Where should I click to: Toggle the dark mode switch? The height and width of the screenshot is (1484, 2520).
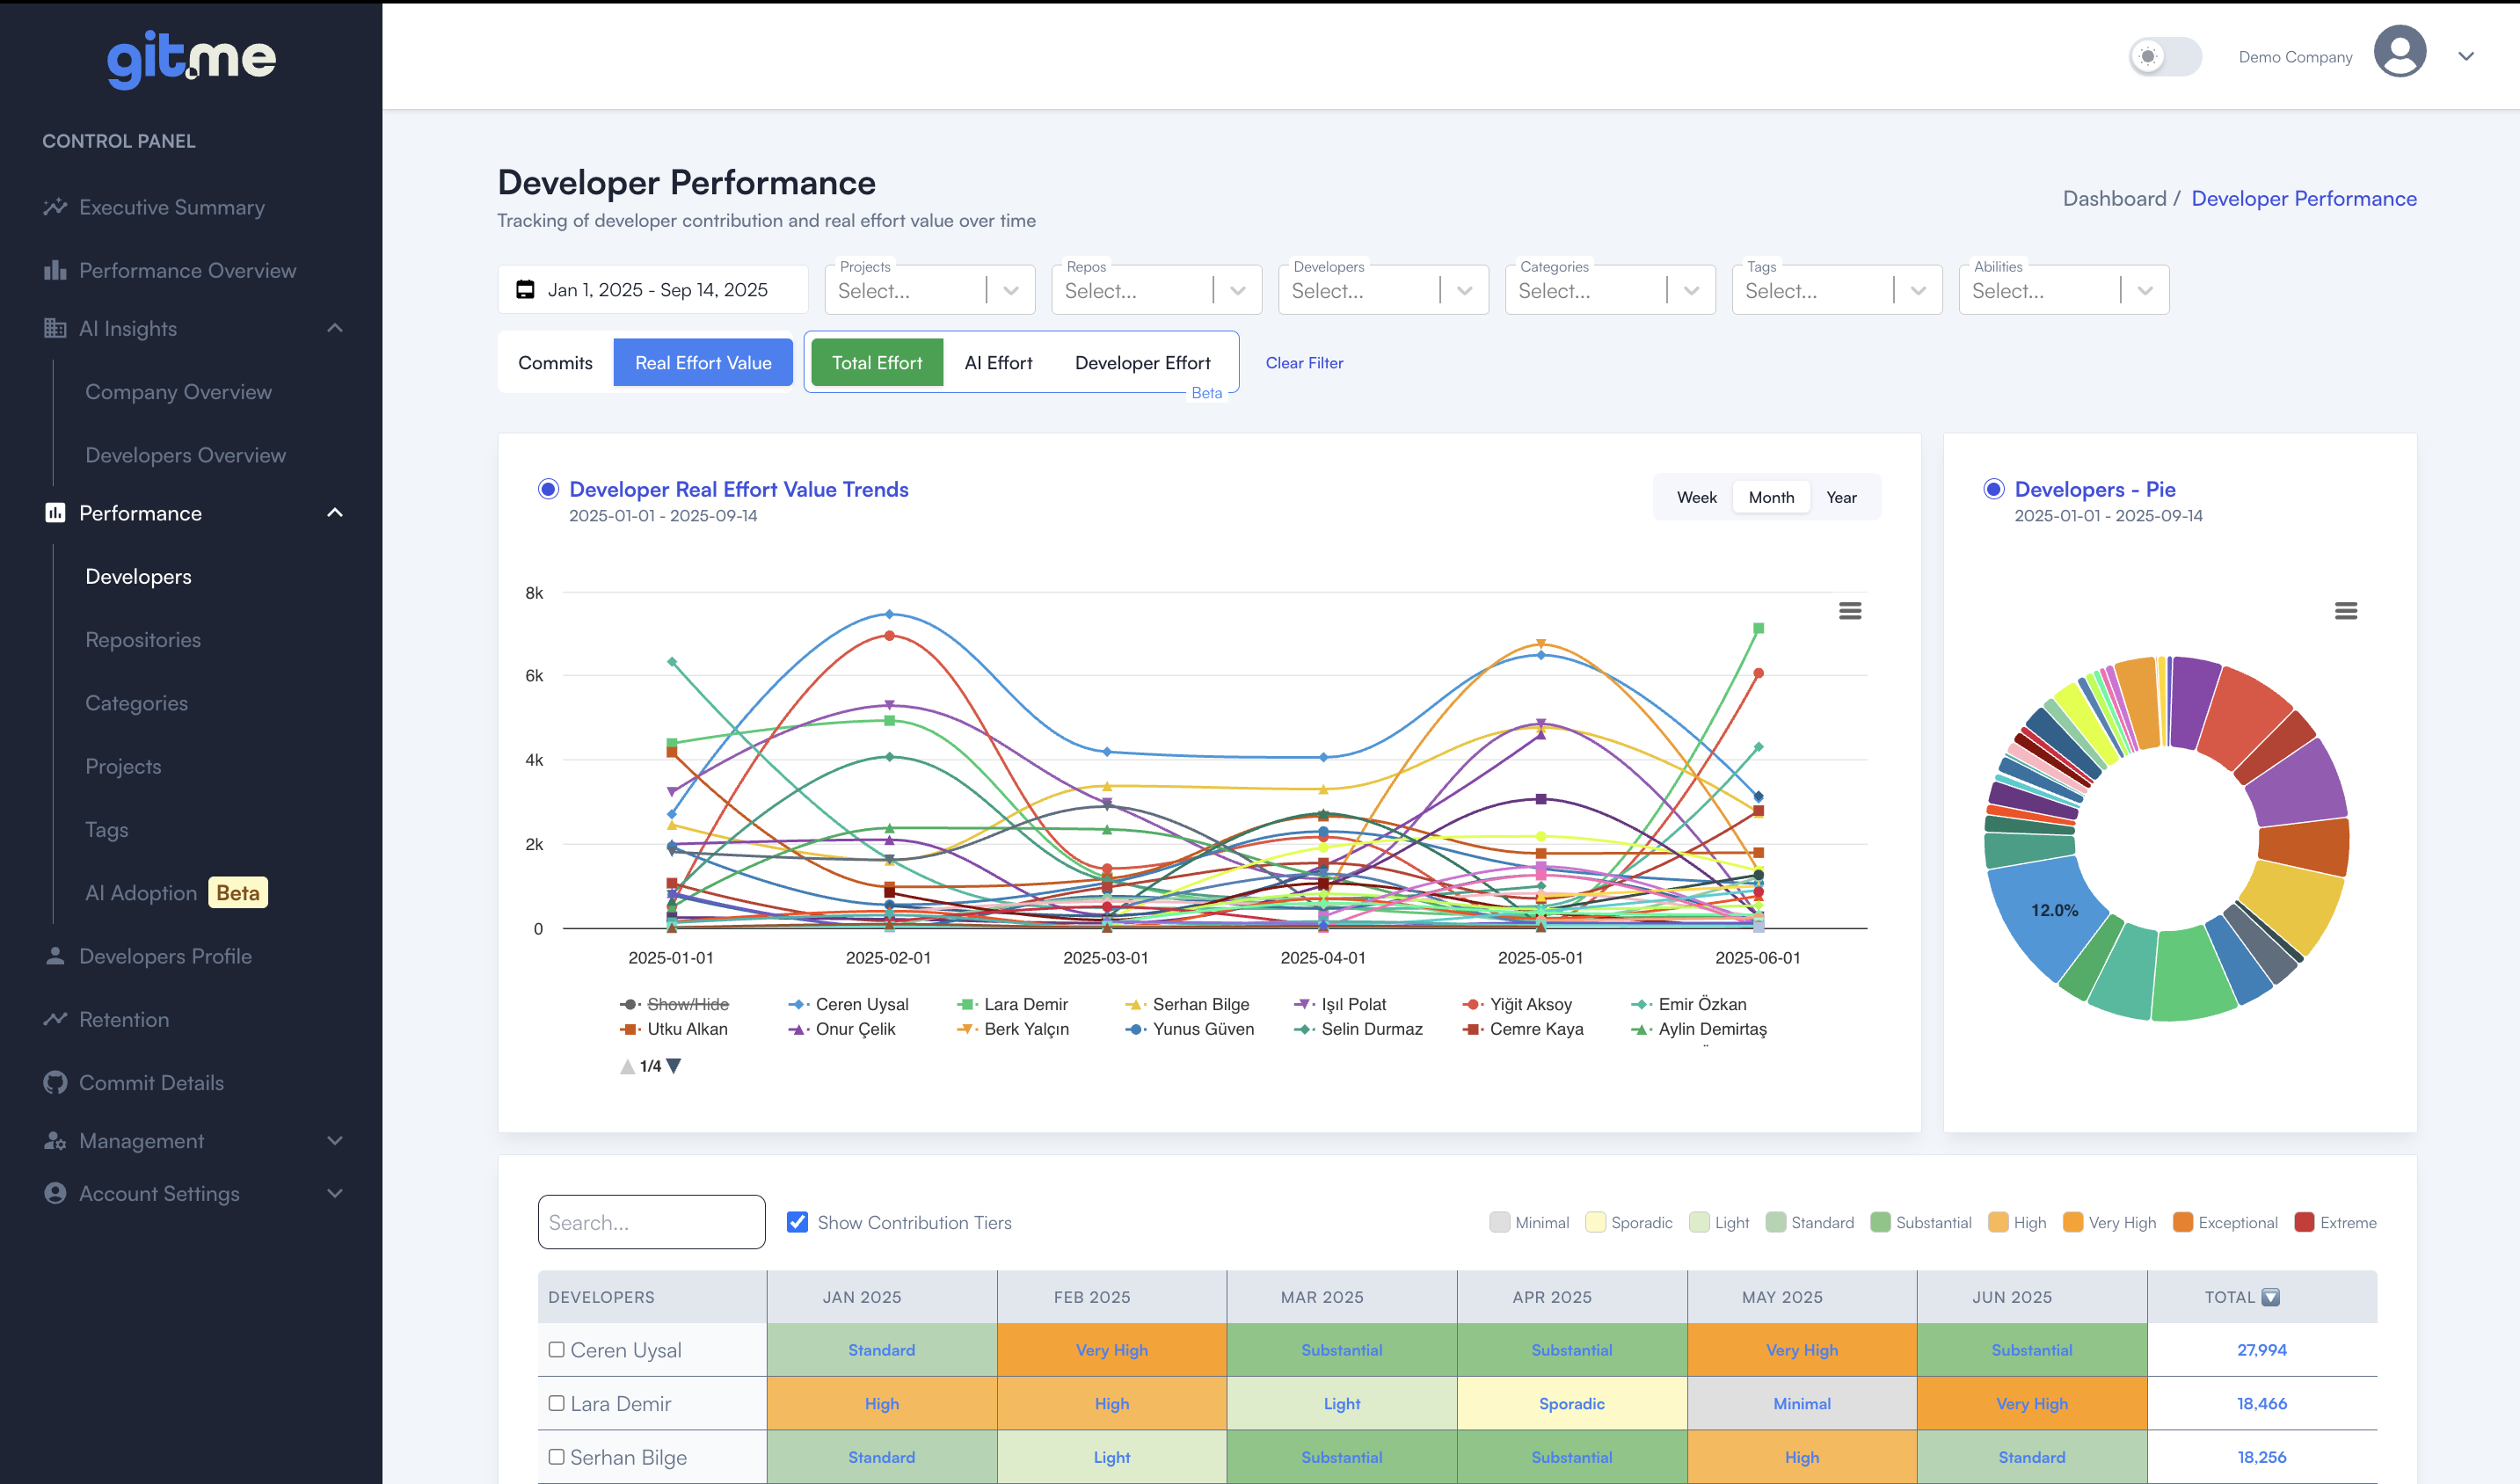coord(2166,57)
